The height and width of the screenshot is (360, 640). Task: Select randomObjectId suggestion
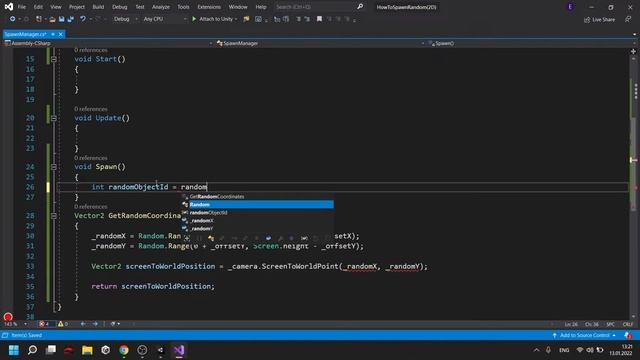point(258,213)
